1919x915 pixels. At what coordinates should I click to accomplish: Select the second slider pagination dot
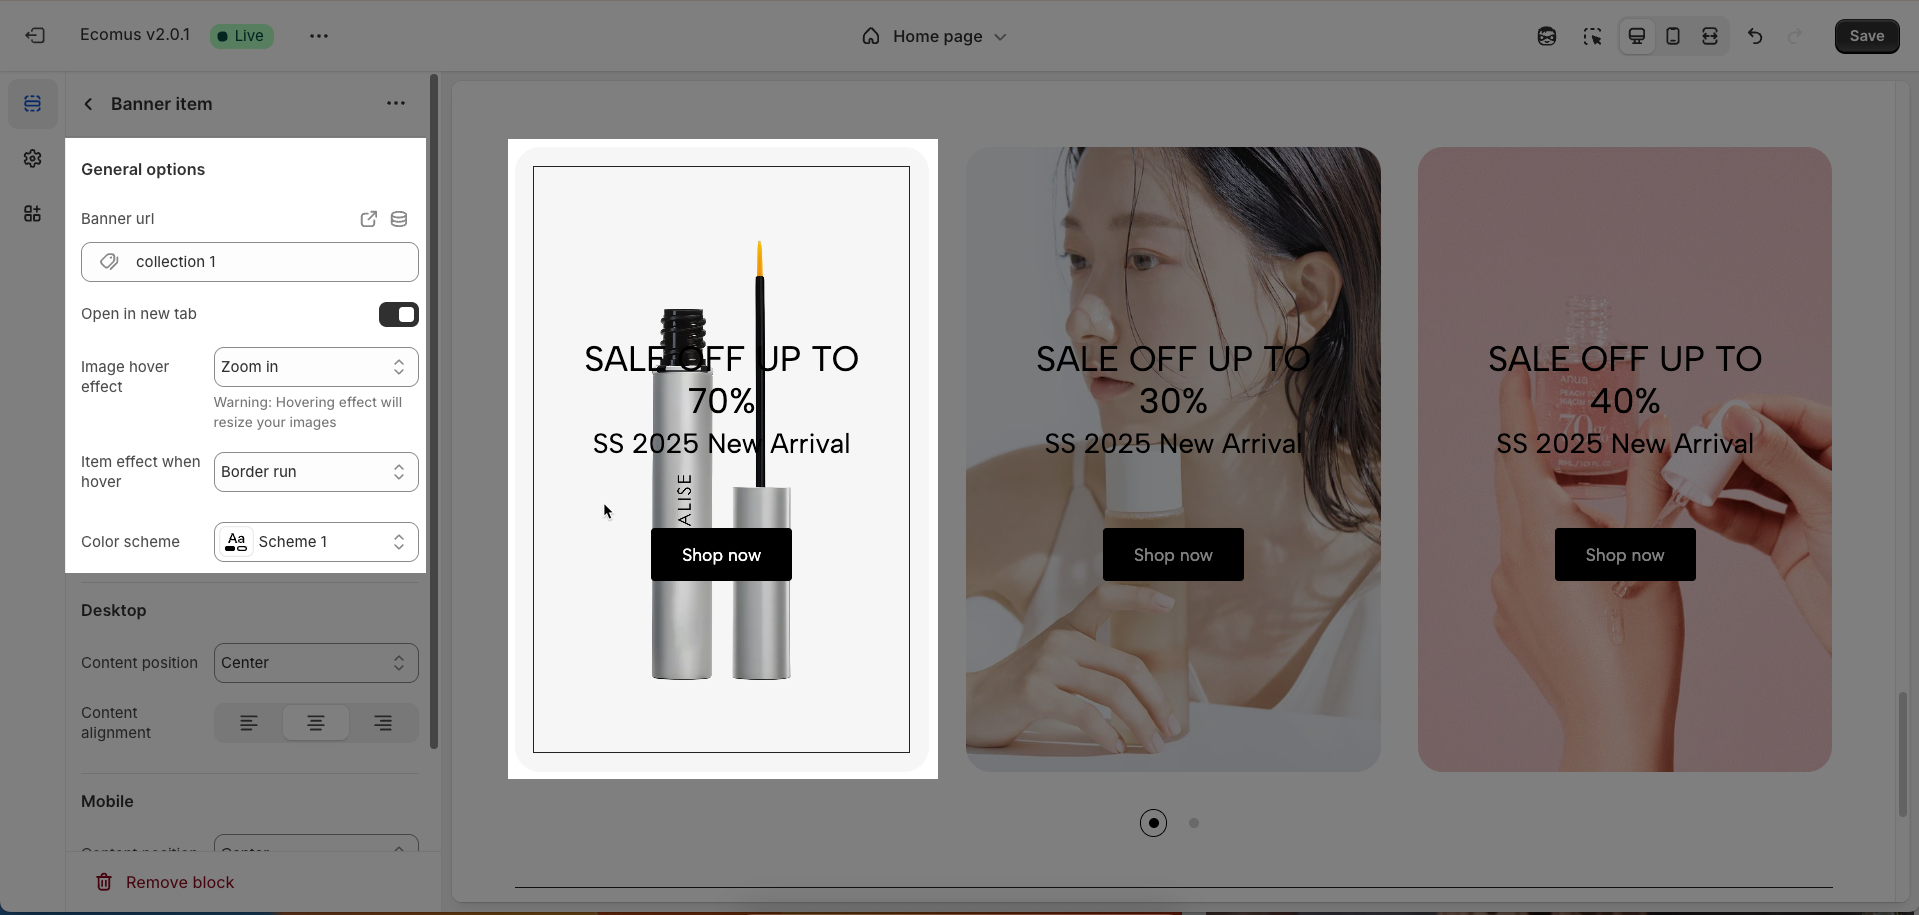point(1194,823)
